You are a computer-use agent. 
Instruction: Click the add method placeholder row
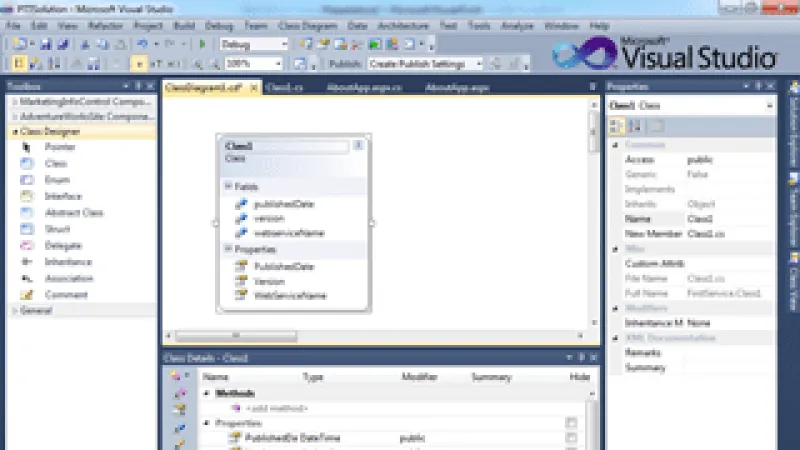[277, 408]
